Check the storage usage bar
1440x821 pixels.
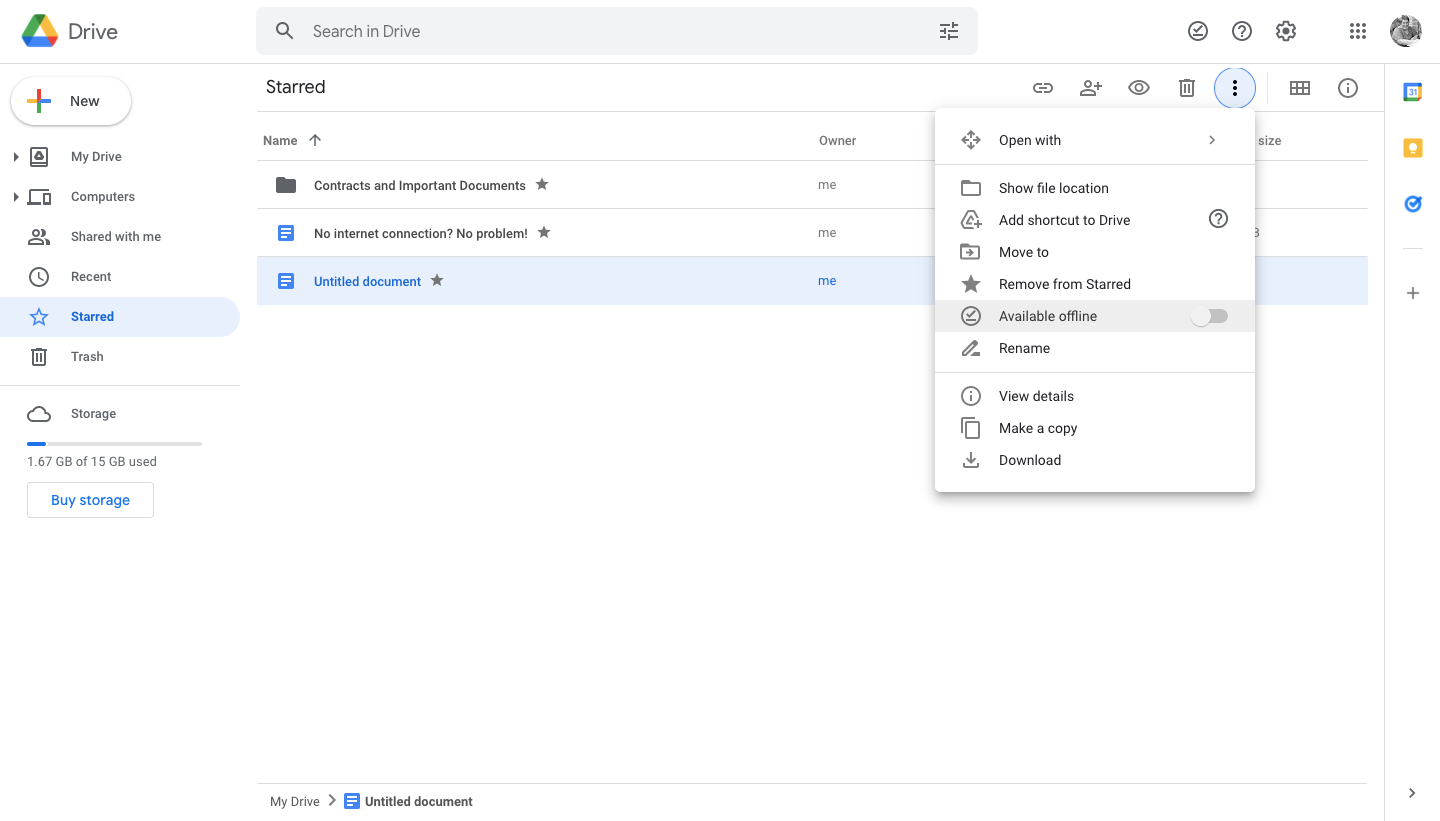tap(114, 443)
